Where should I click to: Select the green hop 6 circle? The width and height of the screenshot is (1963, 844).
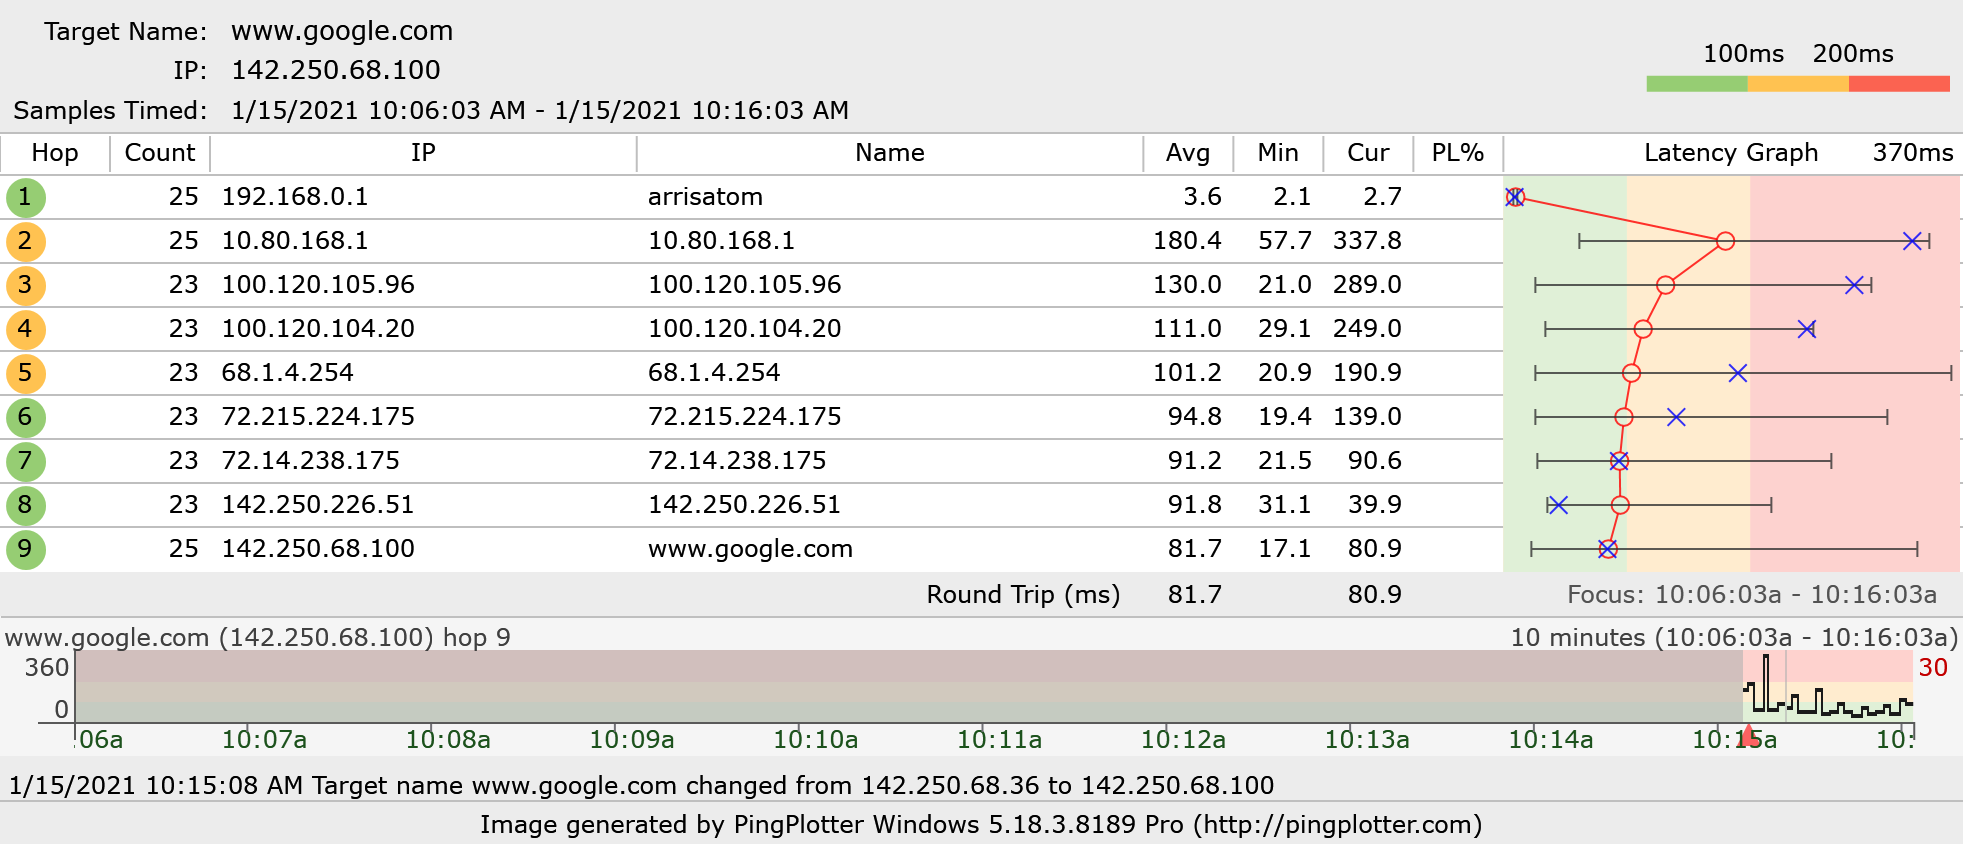pos(25,417)
